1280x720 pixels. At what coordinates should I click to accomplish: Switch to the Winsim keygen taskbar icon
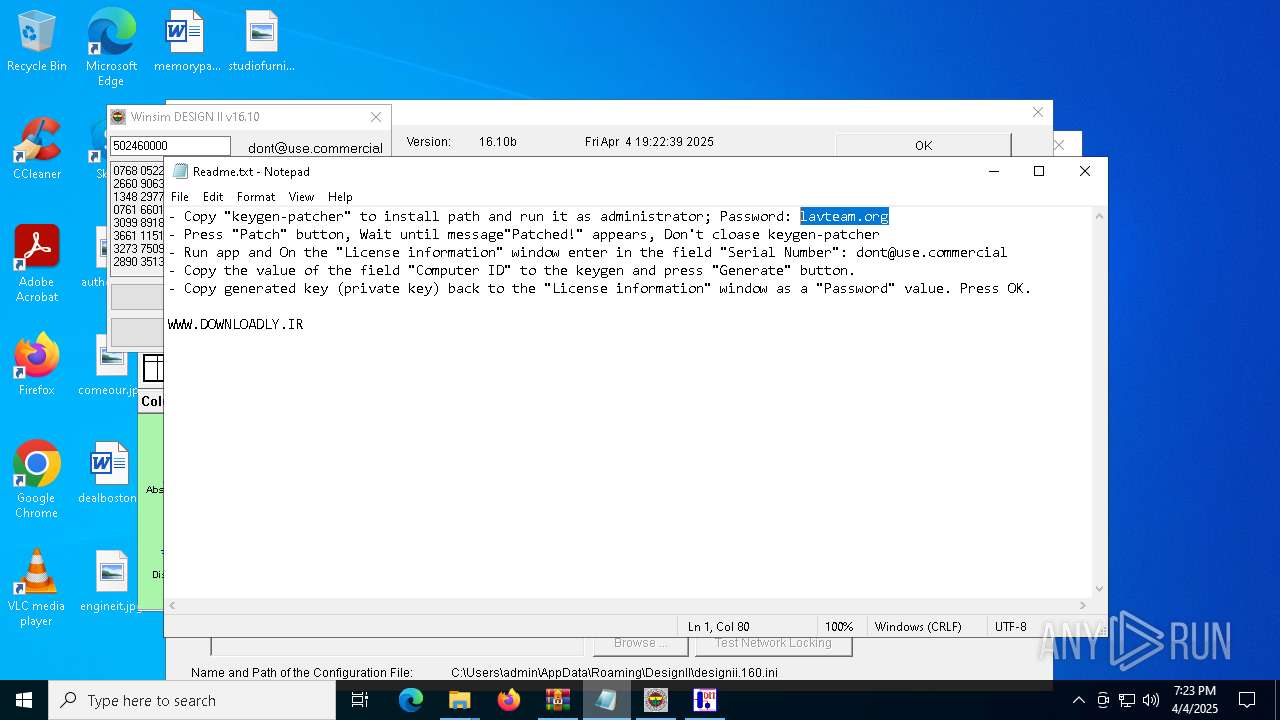pos(656,700)
